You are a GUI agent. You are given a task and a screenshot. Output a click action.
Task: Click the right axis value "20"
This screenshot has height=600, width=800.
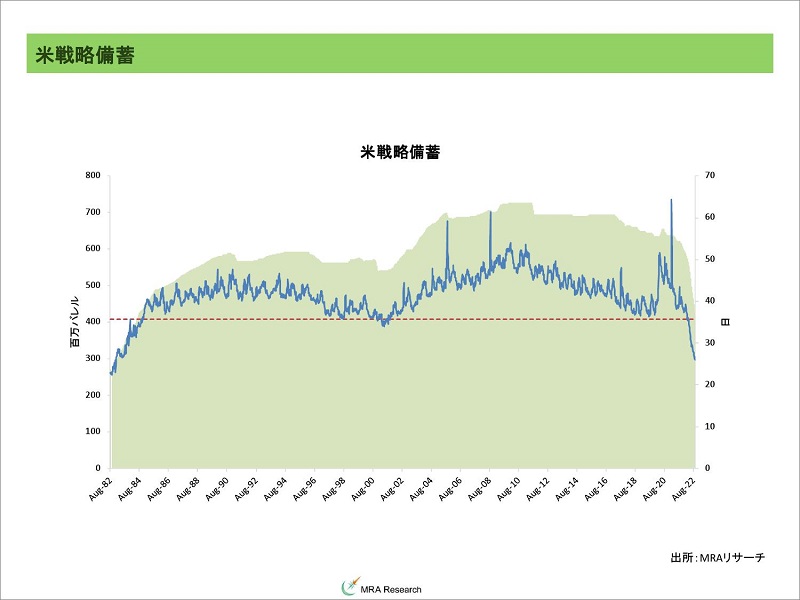[x=710, y=384]
